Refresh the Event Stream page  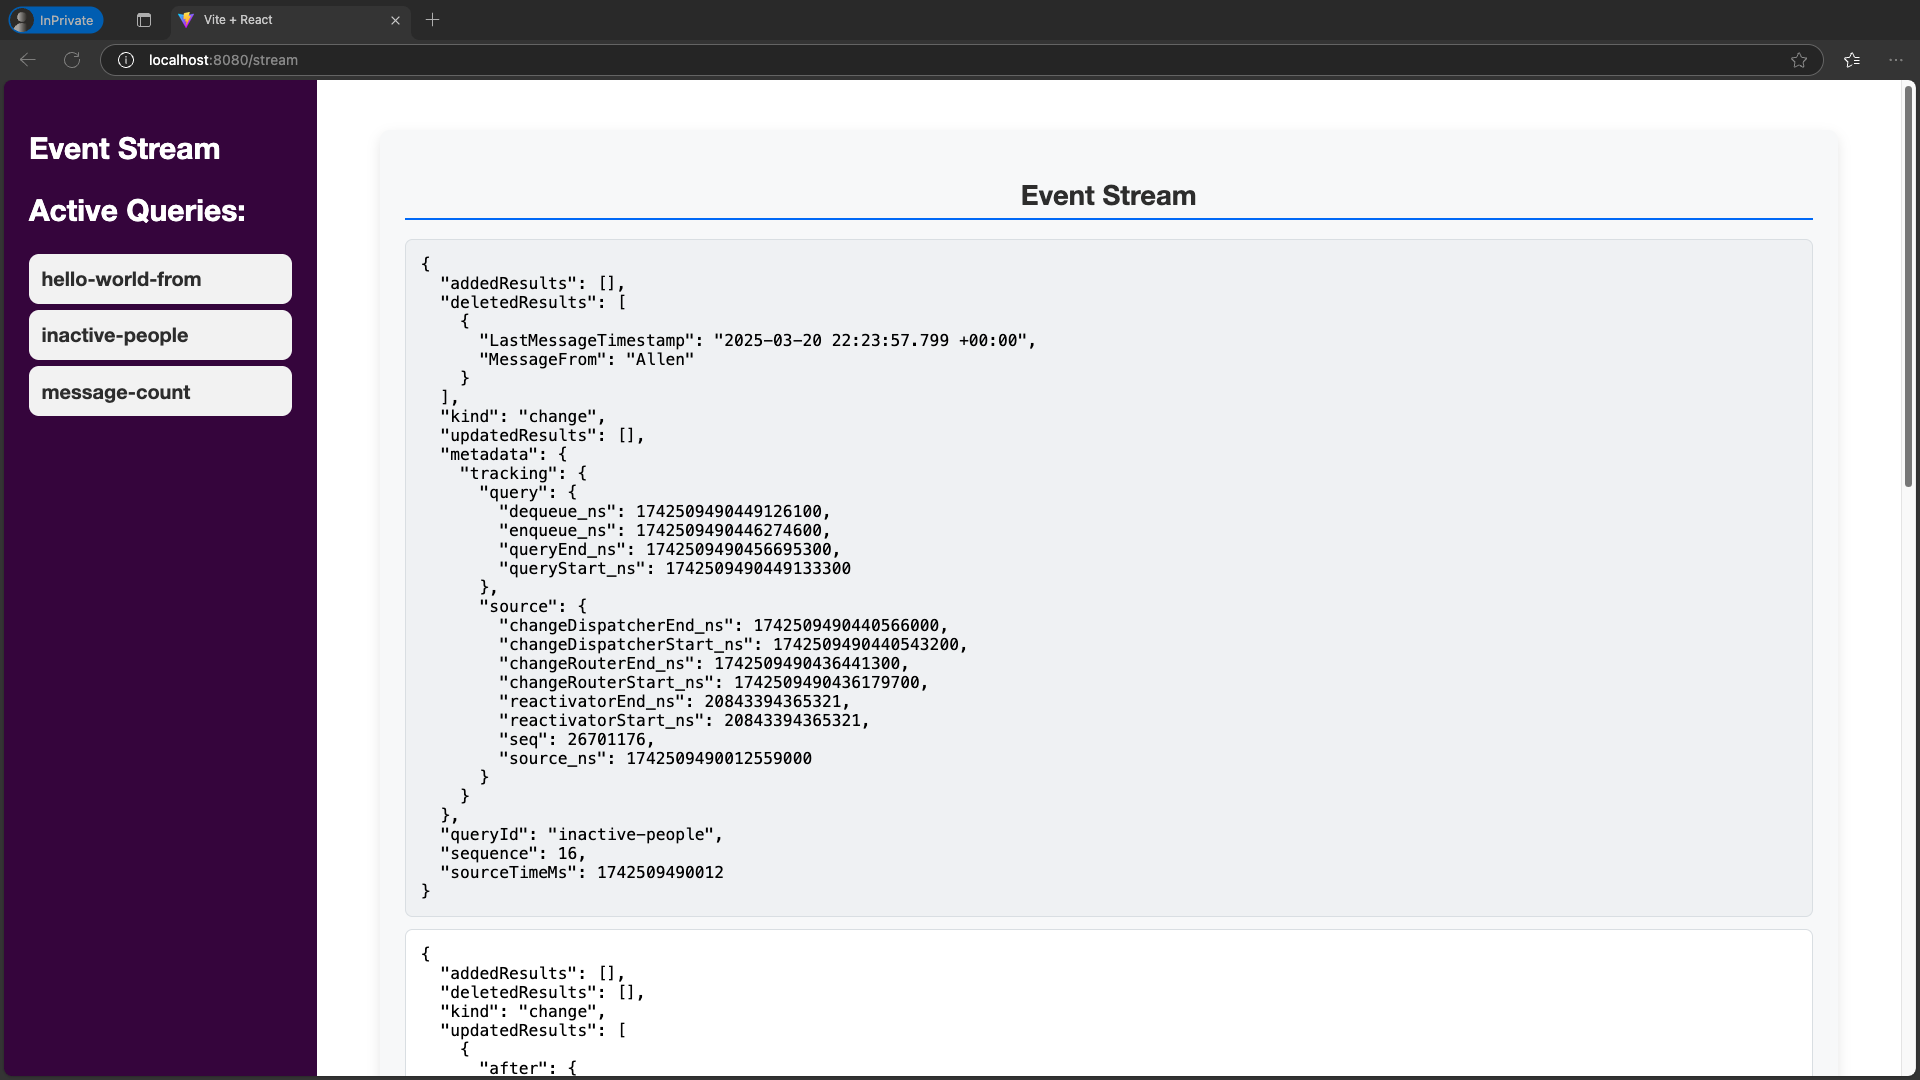(71, 60)
